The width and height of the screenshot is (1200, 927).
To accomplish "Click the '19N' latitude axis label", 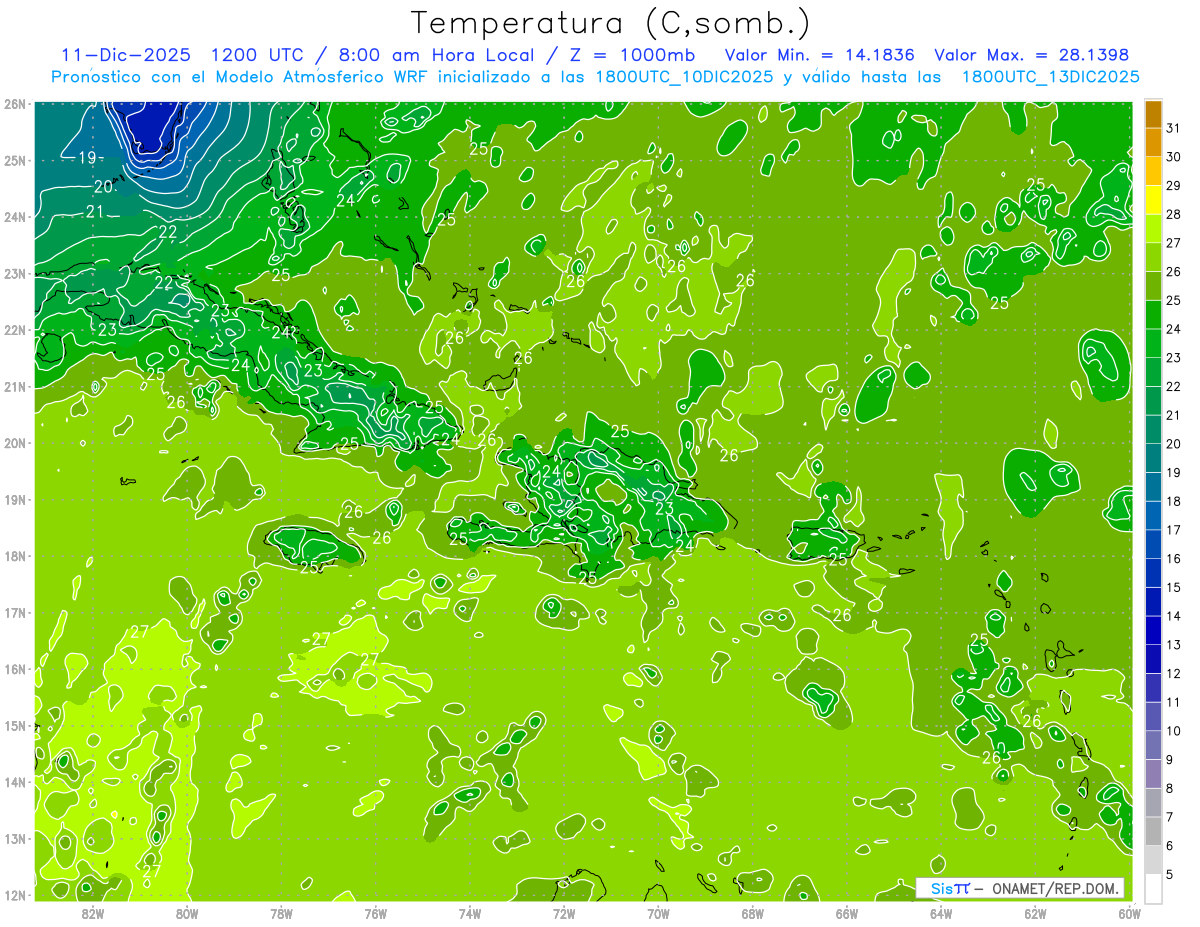I will point(15,499).
